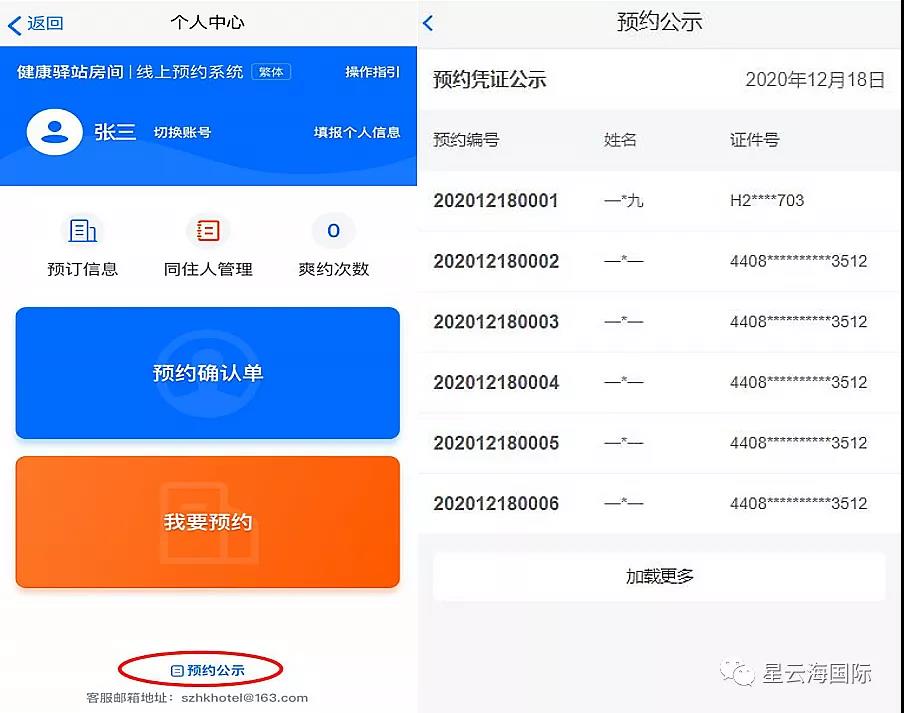Select booking record 202012180001

(x=496, y=201)
